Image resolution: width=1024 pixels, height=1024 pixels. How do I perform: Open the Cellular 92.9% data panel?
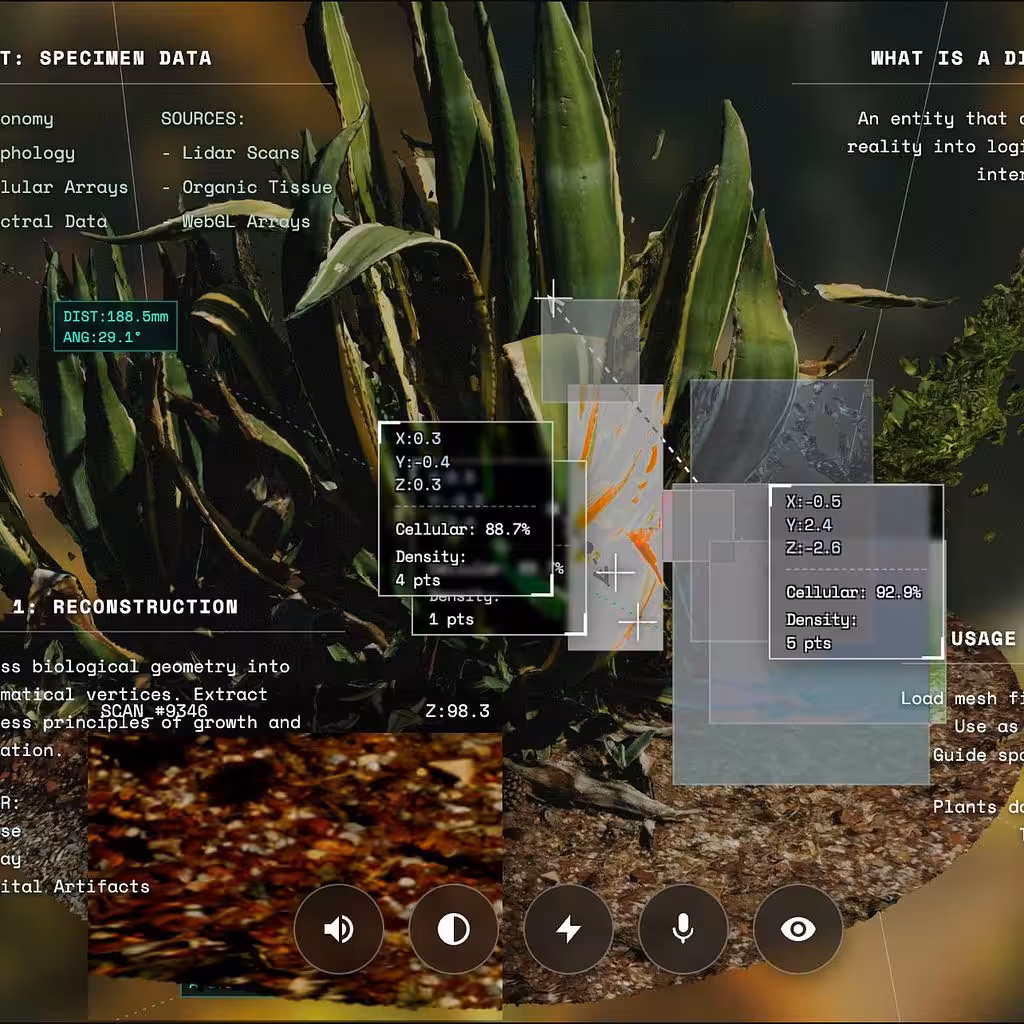(x=856, y=571)
